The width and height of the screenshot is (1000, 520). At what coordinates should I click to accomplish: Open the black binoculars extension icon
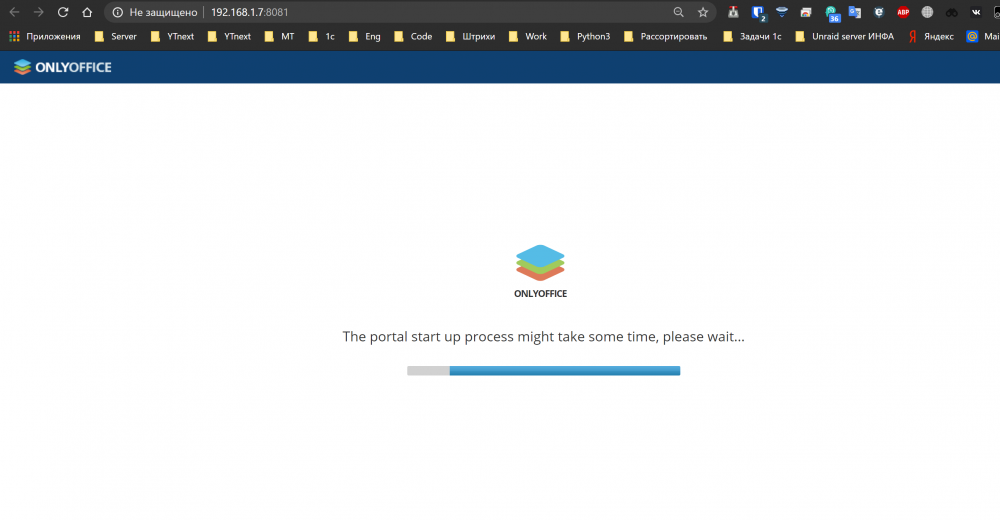[952, 12]
